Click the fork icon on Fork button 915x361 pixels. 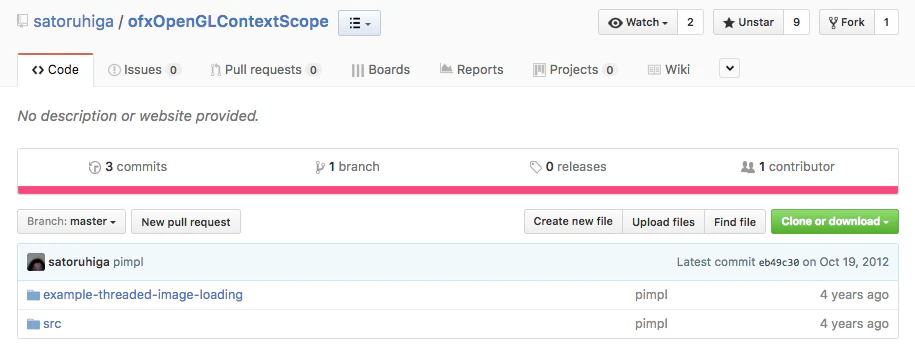pyautogui.click(x=833, y=23)
